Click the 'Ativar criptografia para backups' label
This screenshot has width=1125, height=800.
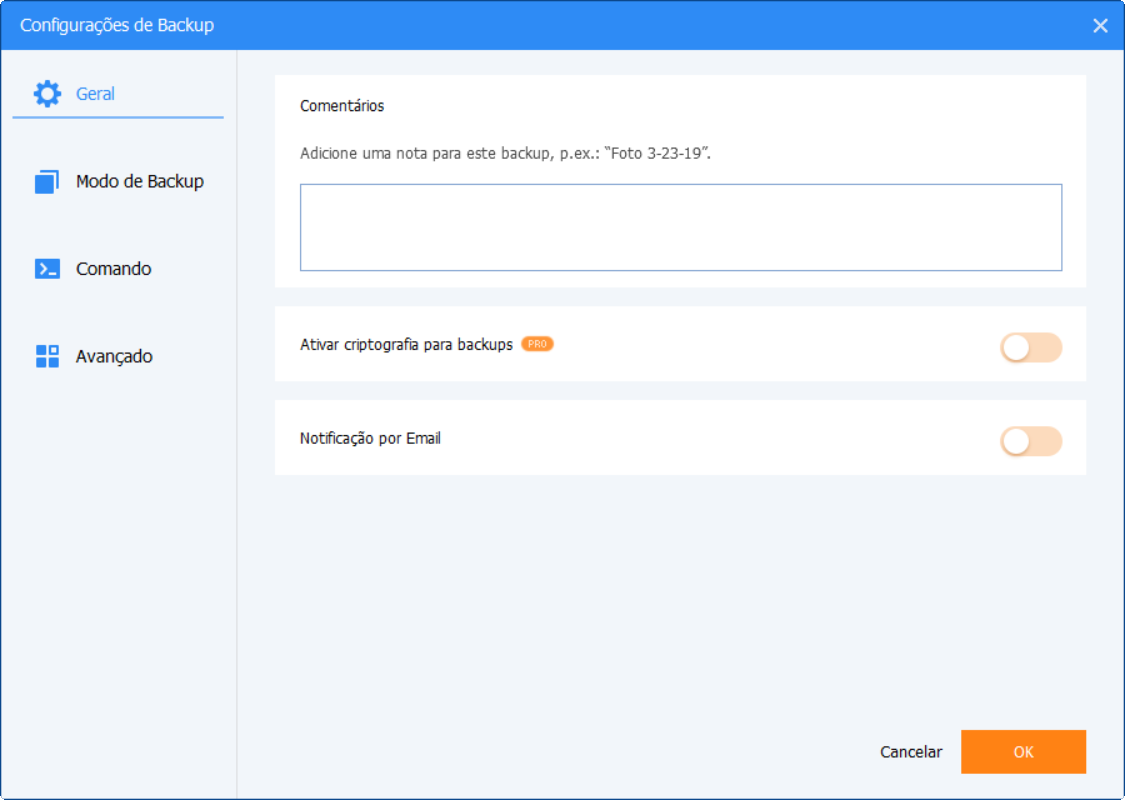tap(406, 345)
